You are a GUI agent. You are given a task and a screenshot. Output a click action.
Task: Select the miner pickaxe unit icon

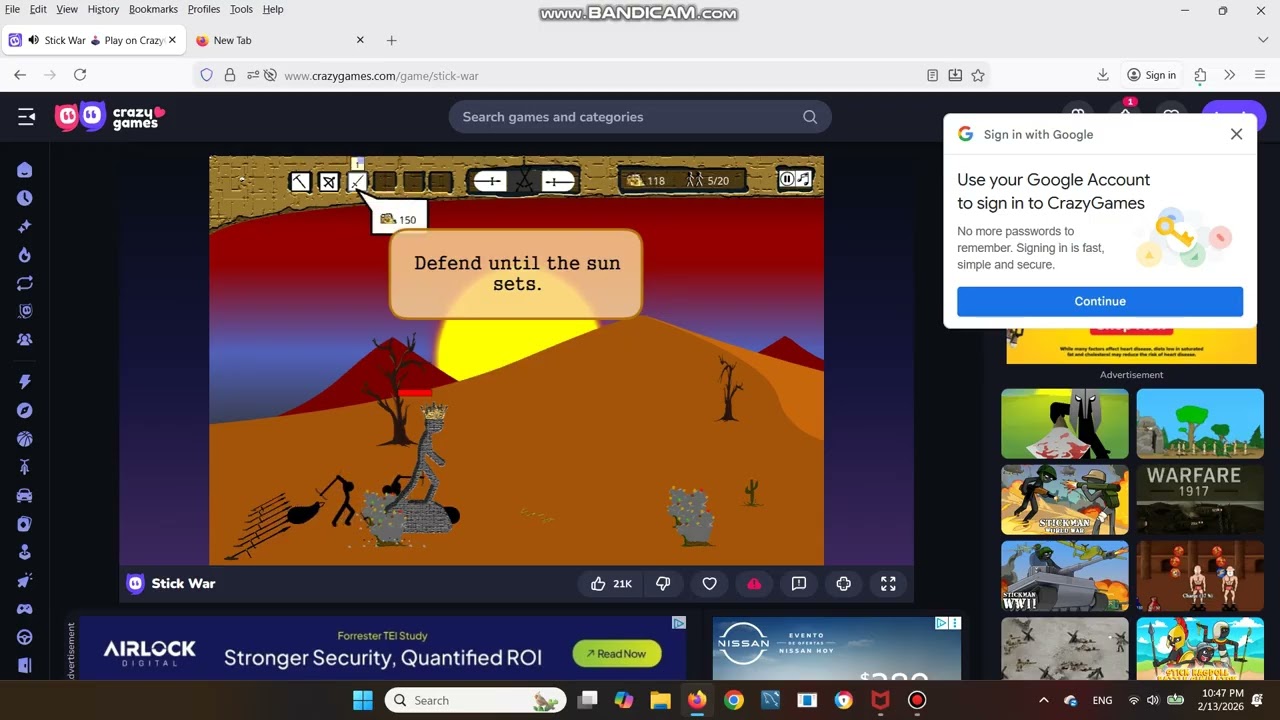click(x=300, y=181)
